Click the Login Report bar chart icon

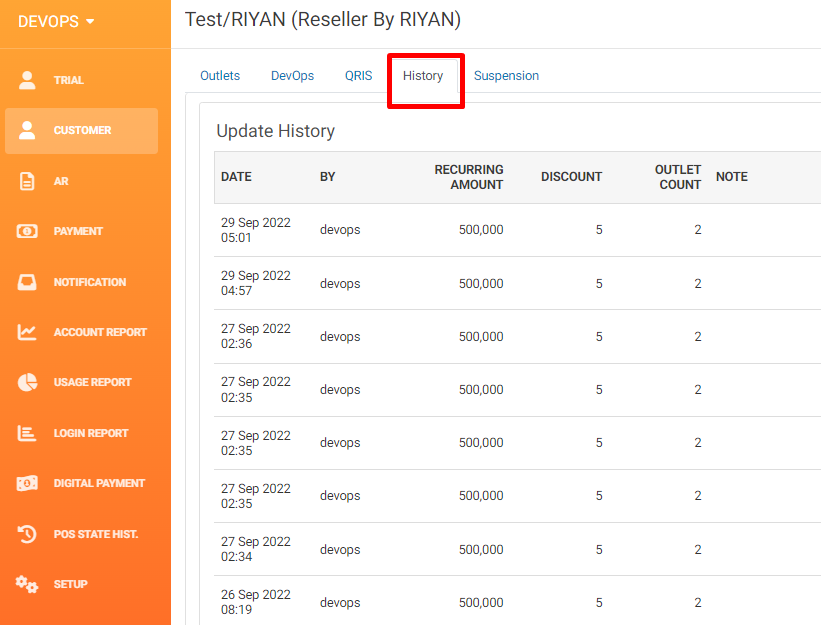click(27, 433)
